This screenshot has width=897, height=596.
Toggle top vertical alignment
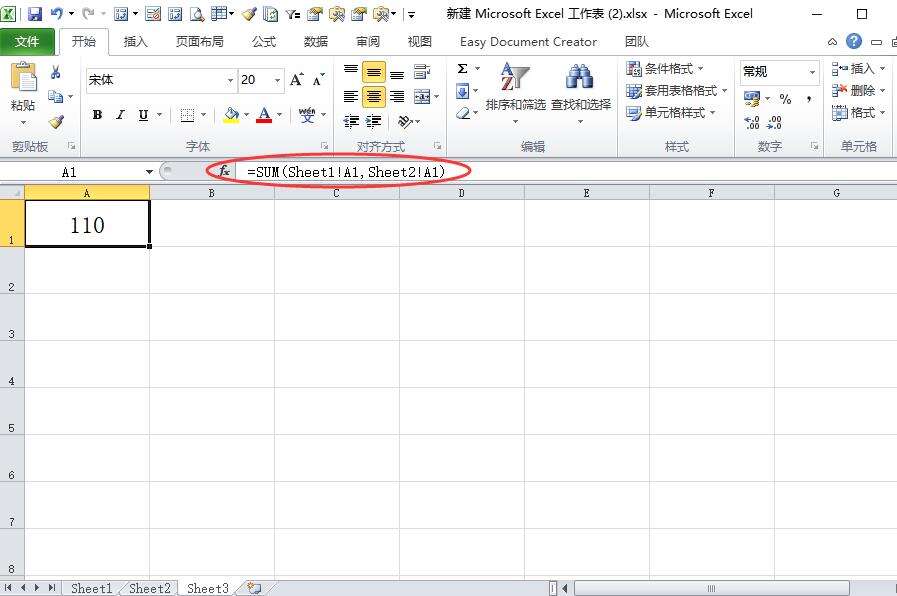click(351, 72)
